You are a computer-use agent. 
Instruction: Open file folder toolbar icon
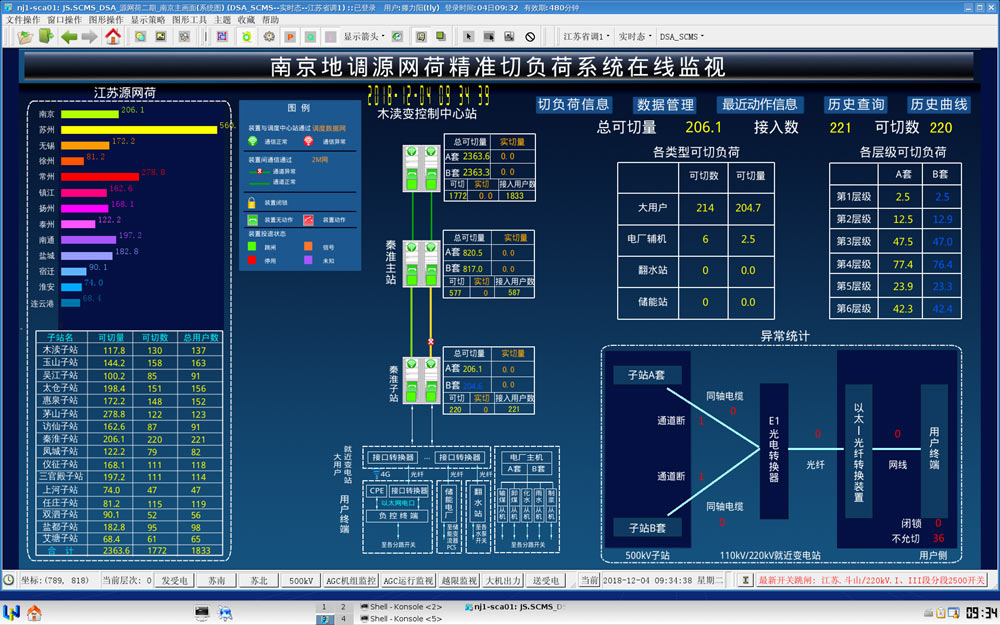tap(26, 37)
